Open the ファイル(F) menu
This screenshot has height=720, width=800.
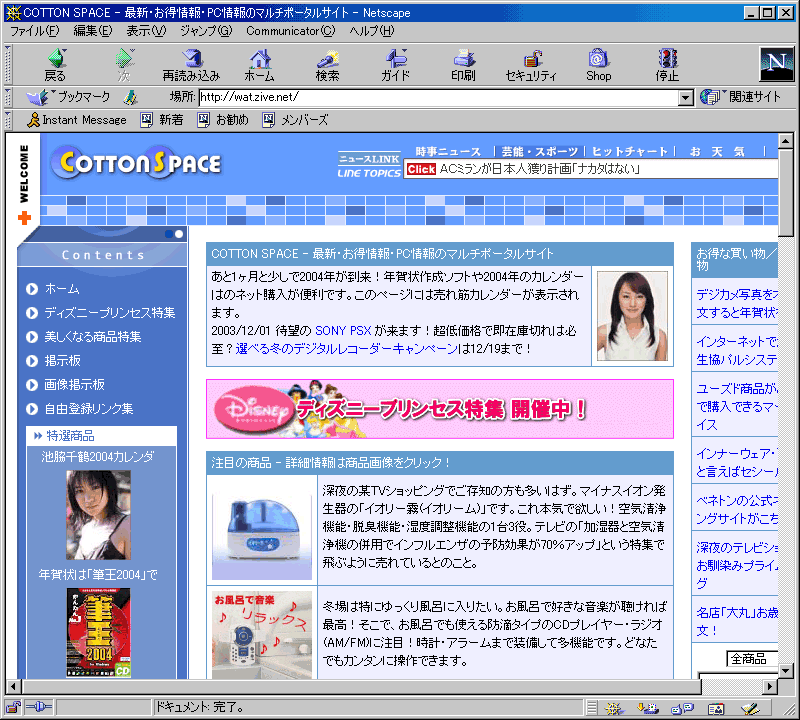point(34,31)
